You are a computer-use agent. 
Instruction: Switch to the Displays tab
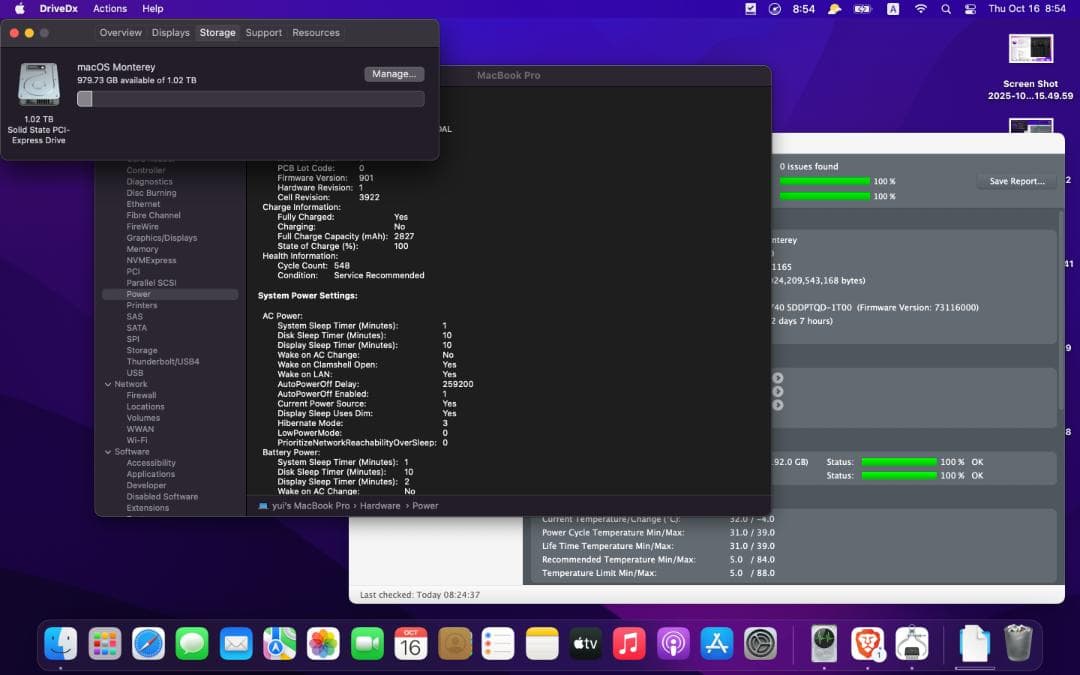tap(170, 32)
